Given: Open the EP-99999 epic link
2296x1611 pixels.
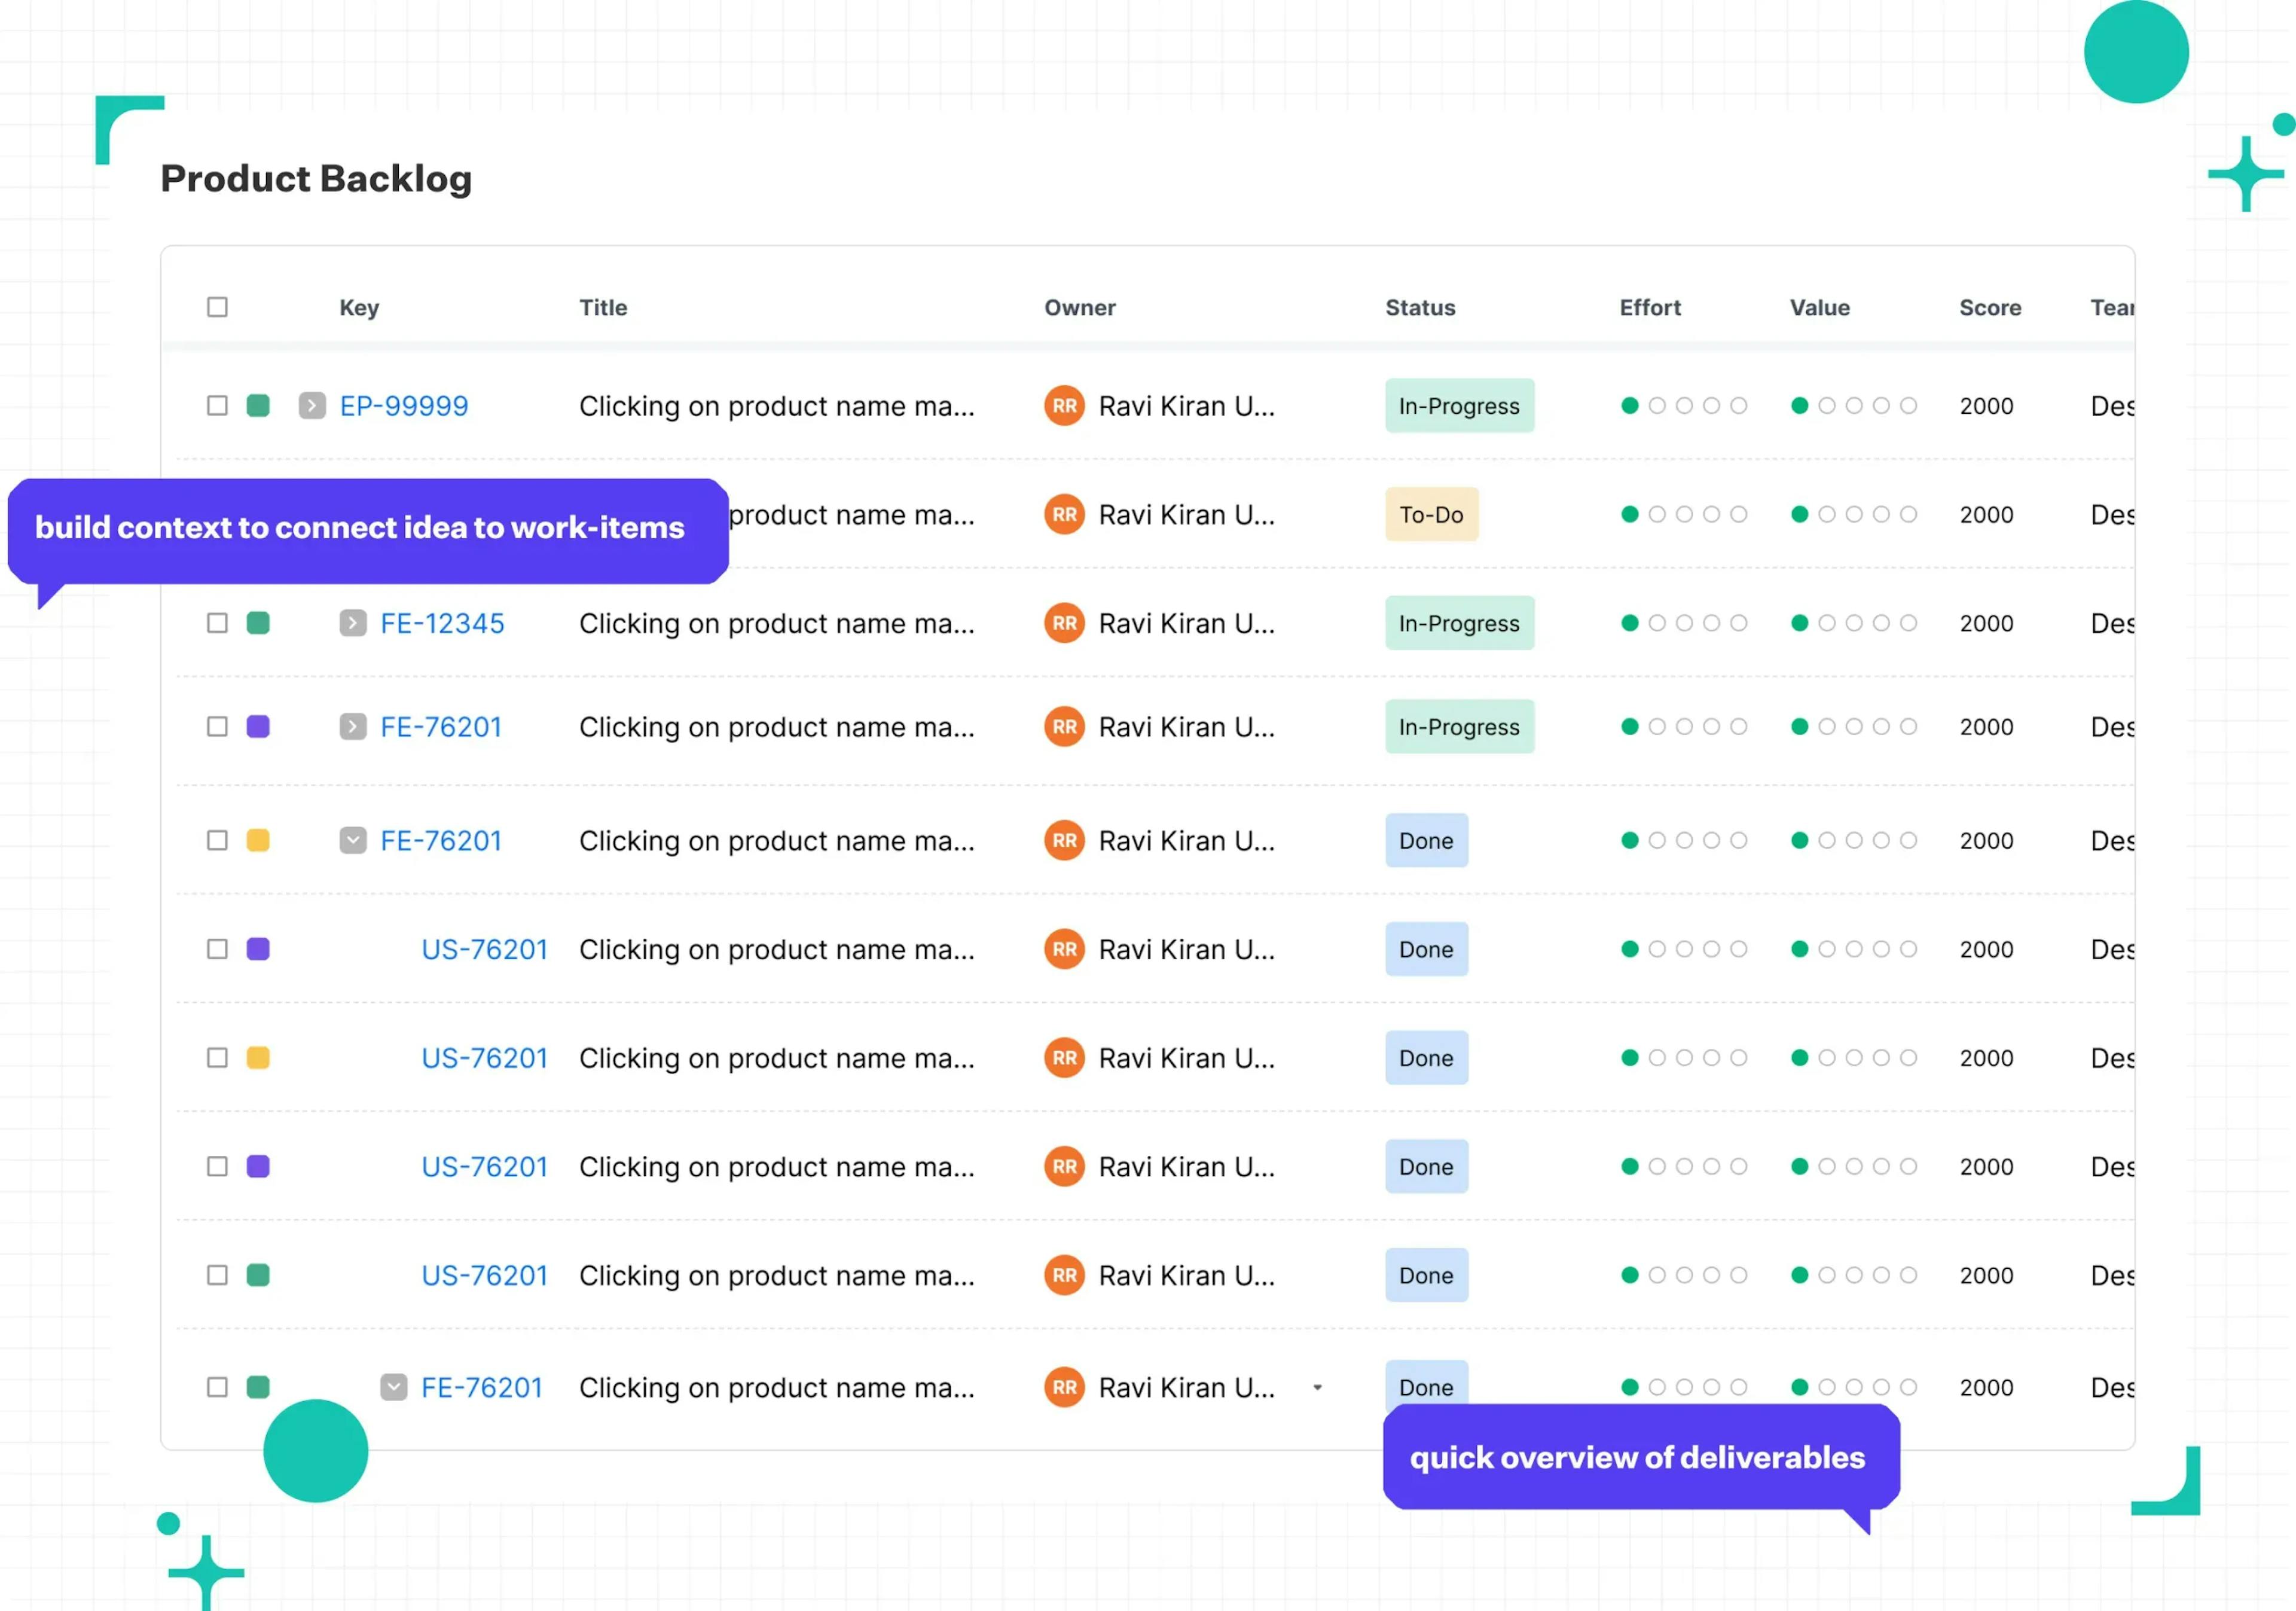Looking at the screenshot, I should coord(403,405).
